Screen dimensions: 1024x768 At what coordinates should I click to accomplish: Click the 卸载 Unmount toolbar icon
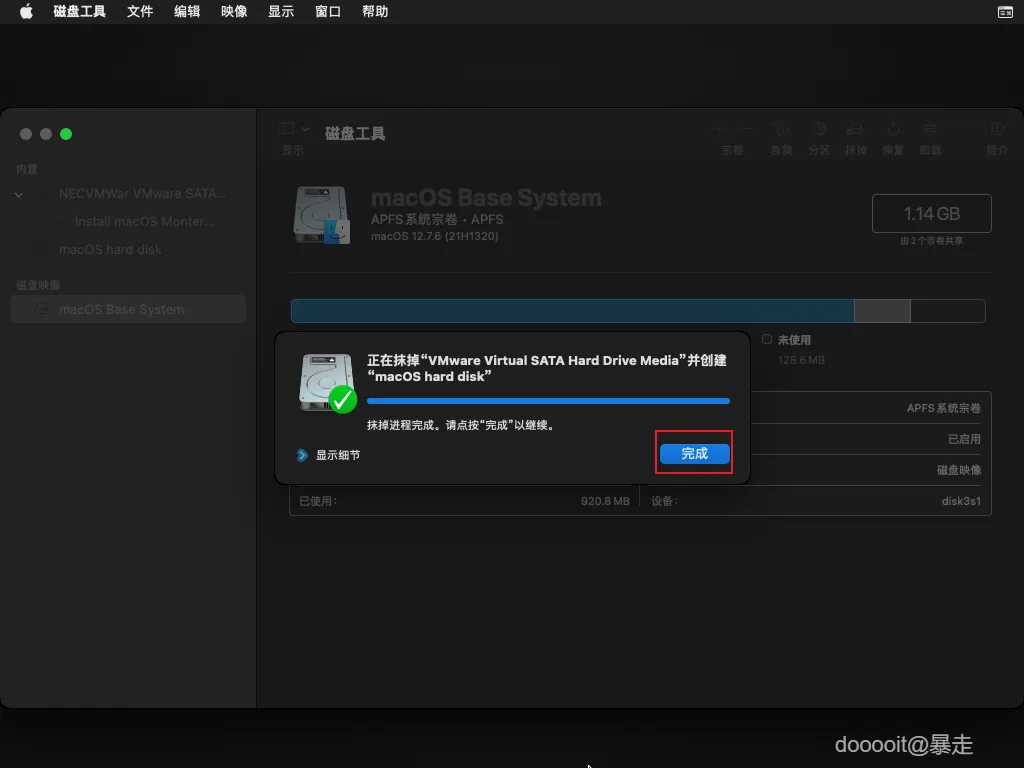[x=930, y=129]
